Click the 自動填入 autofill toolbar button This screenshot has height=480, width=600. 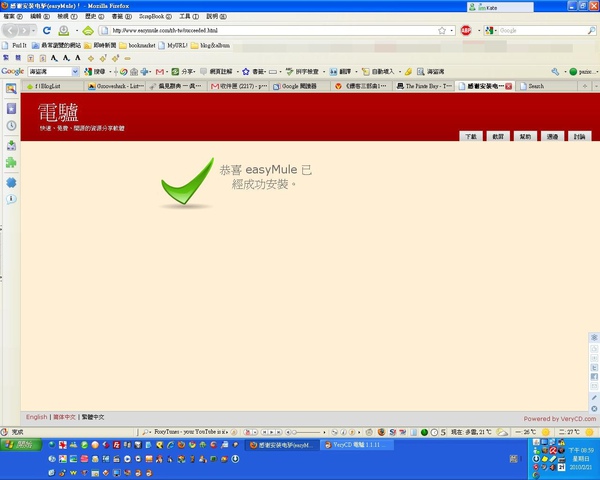tap(378, 72)
